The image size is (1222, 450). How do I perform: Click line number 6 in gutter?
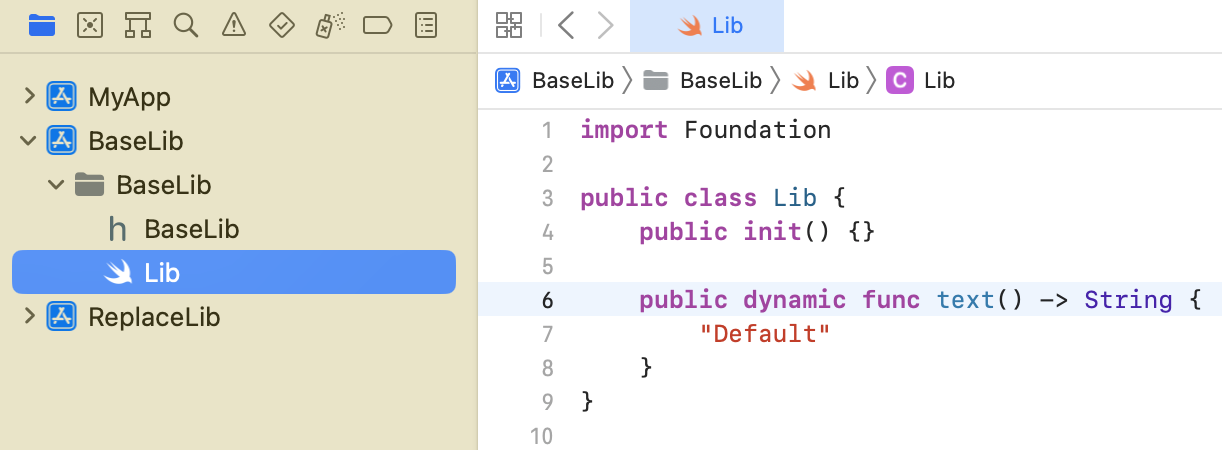click(x=547, y=300)
